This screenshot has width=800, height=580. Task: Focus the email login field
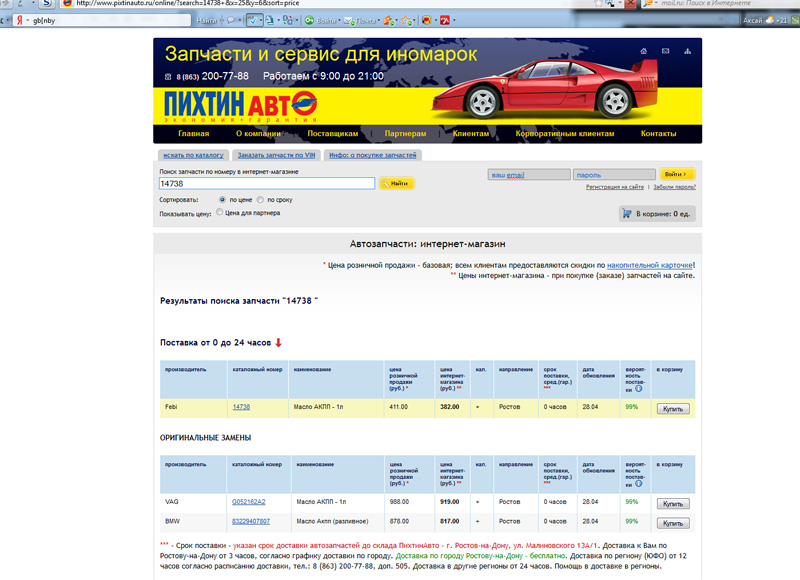pos(529,174)
